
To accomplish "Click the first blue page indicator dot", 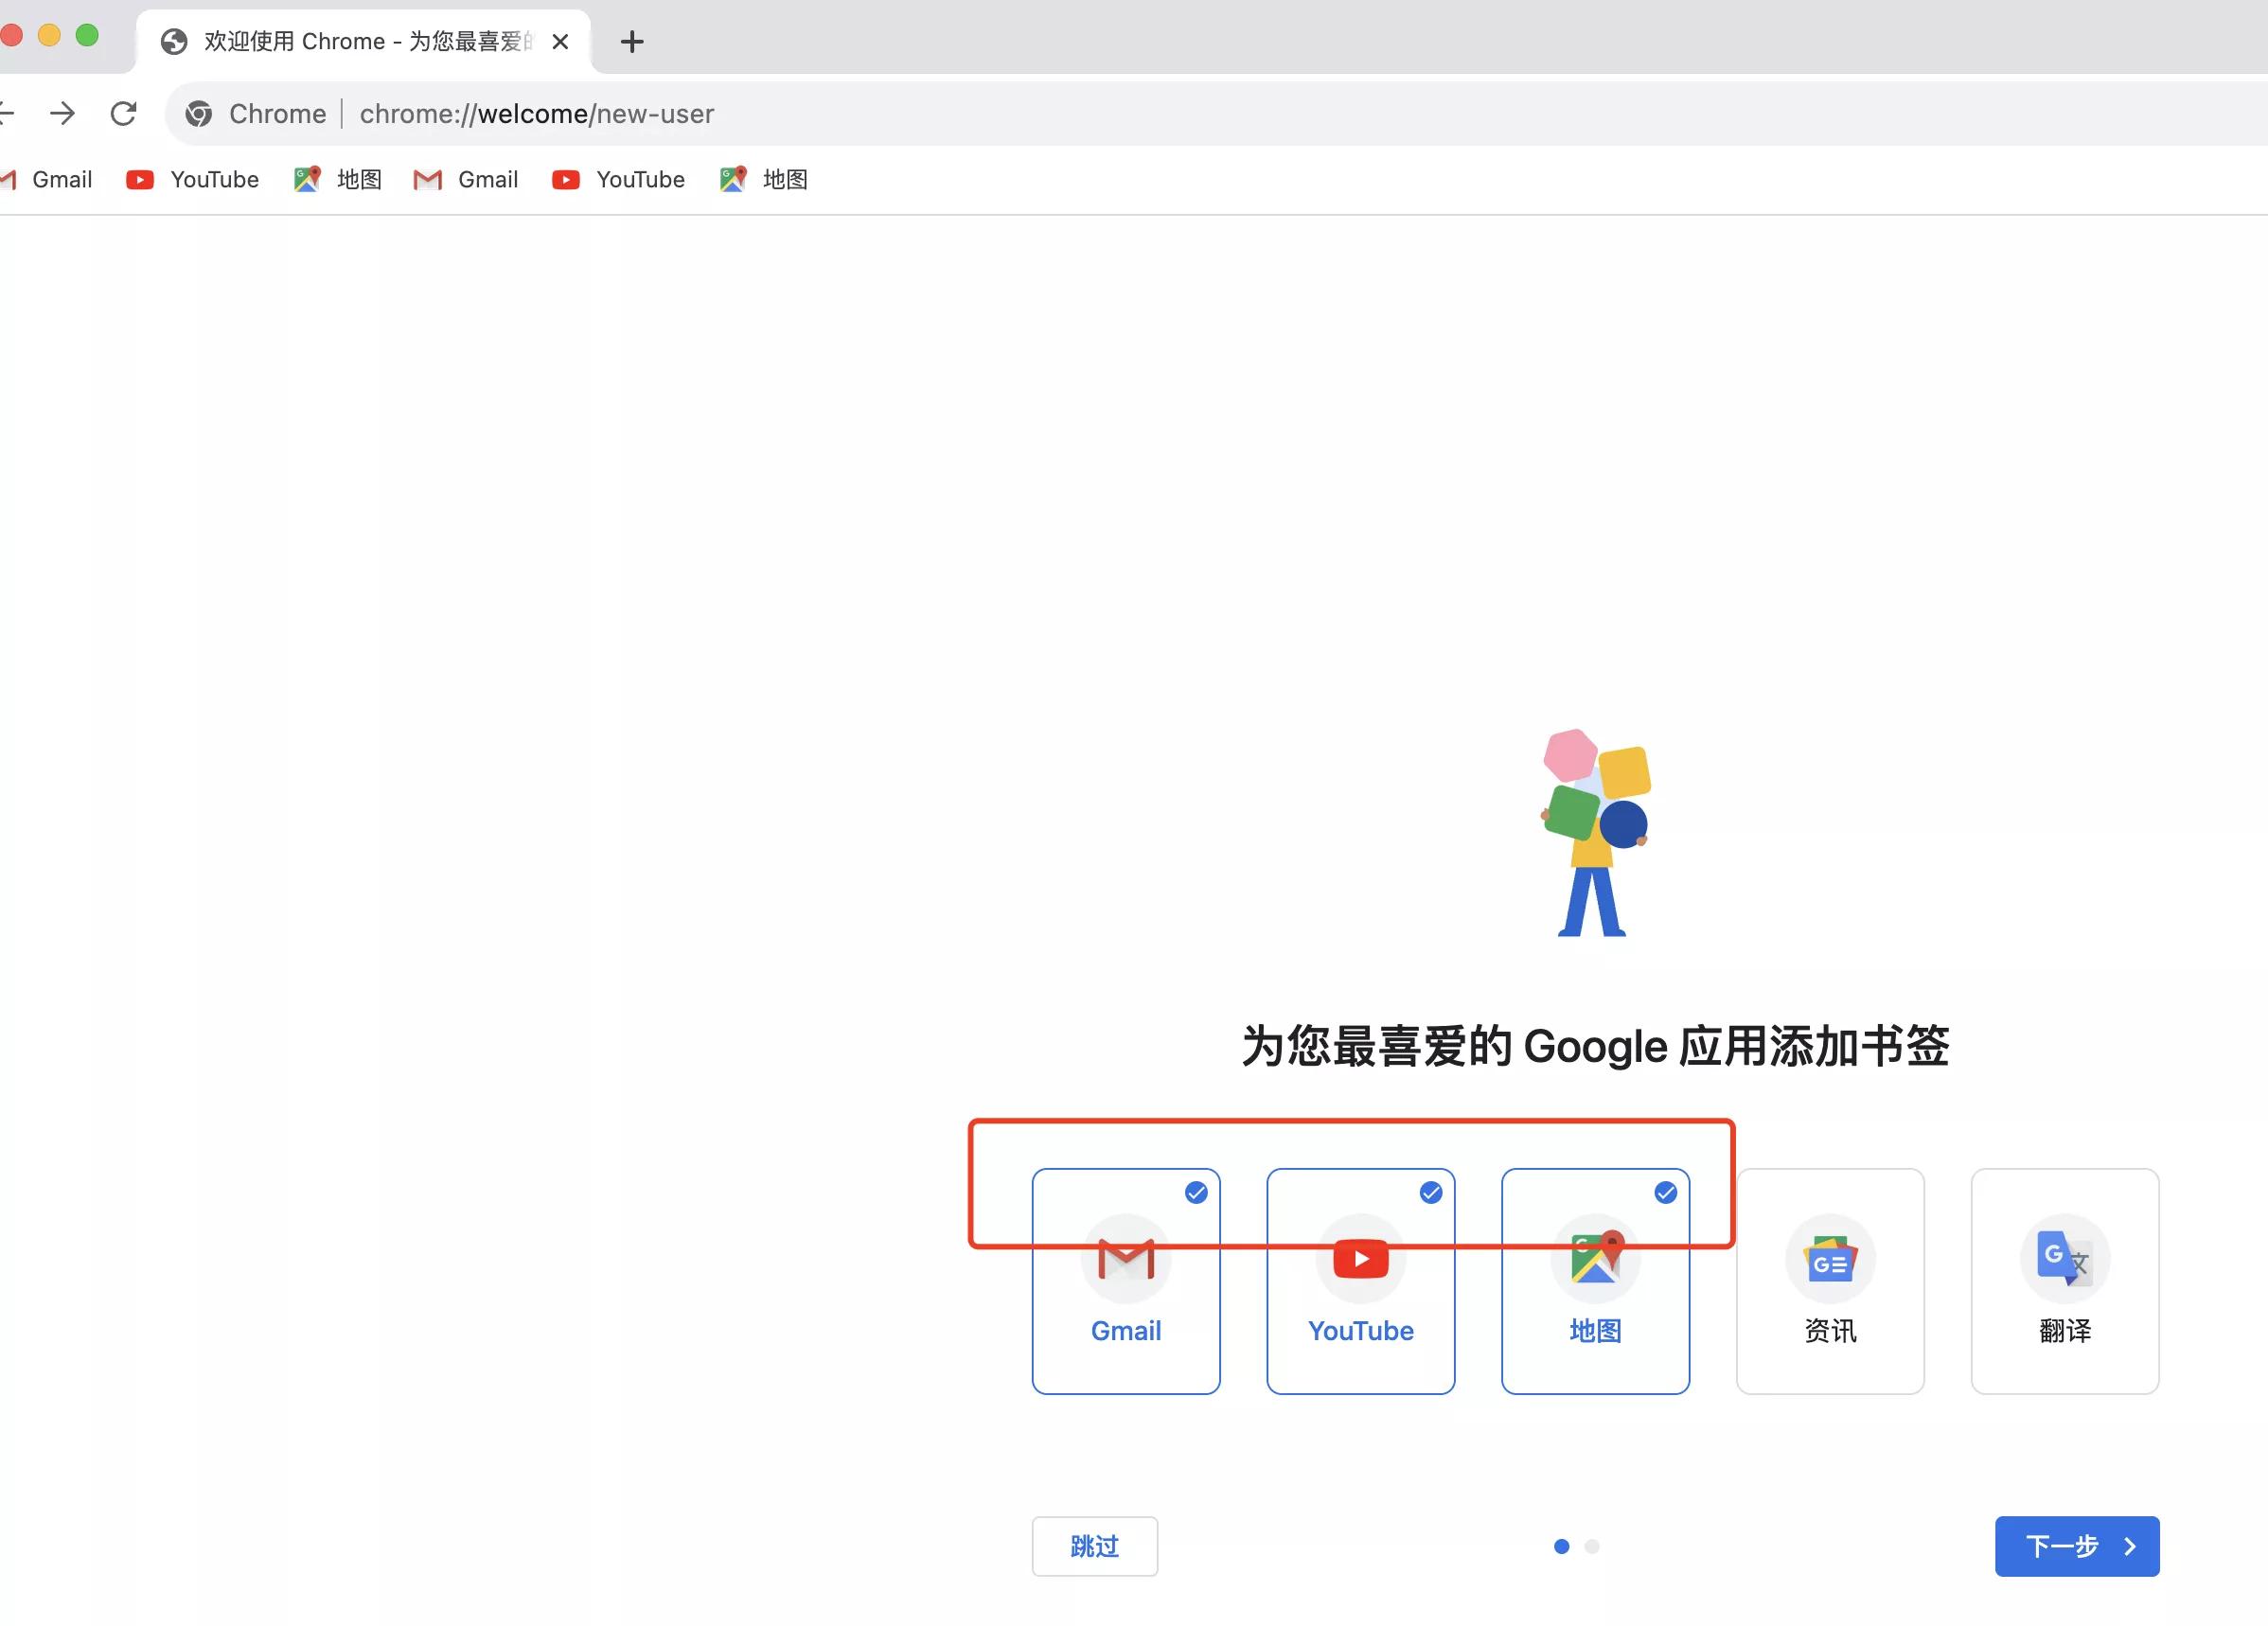I will tap(1562, 1546).
